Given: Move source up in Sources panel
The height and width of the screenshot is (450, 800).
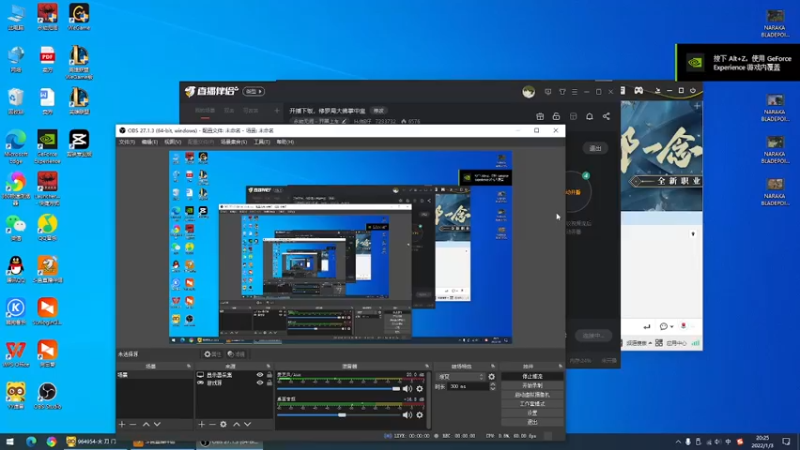Looking at the screenshot, I should [x=236, y=424].
